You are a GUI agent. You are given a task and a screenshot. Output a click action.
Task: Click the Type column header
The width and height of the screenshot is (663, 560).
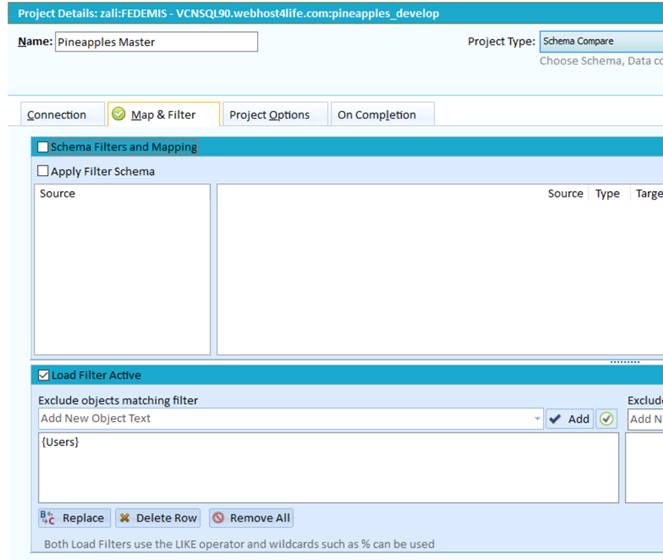pyautogui.click(x=607, y=194)
